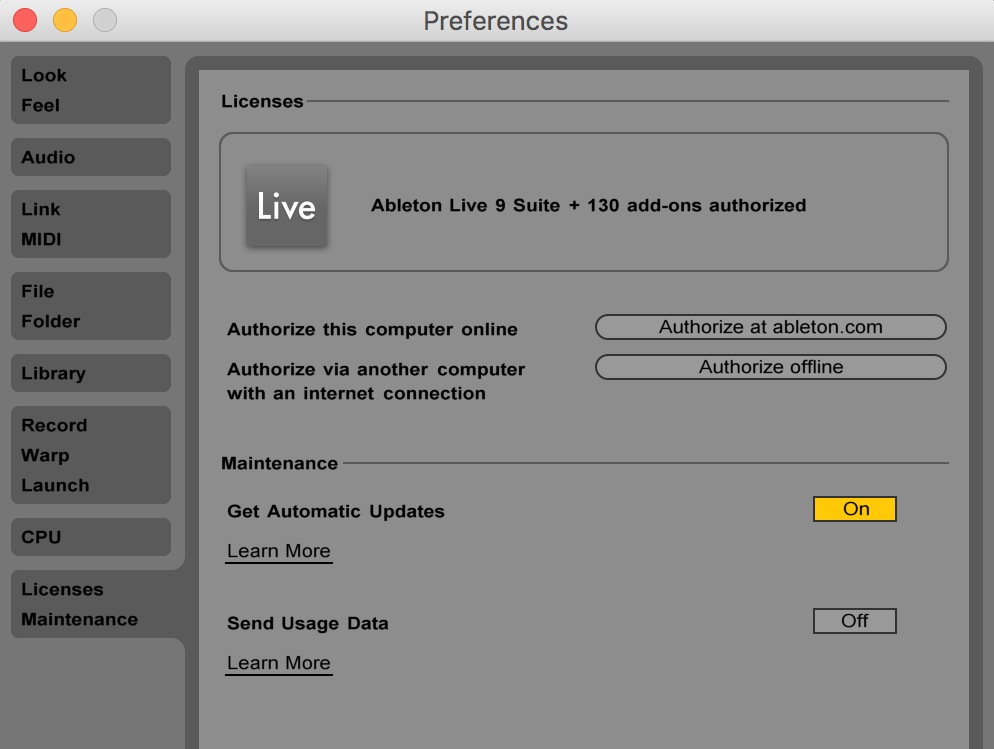Click the Send Usage Data label
Screen dimensions: 994x749
(x=308, y=624)
